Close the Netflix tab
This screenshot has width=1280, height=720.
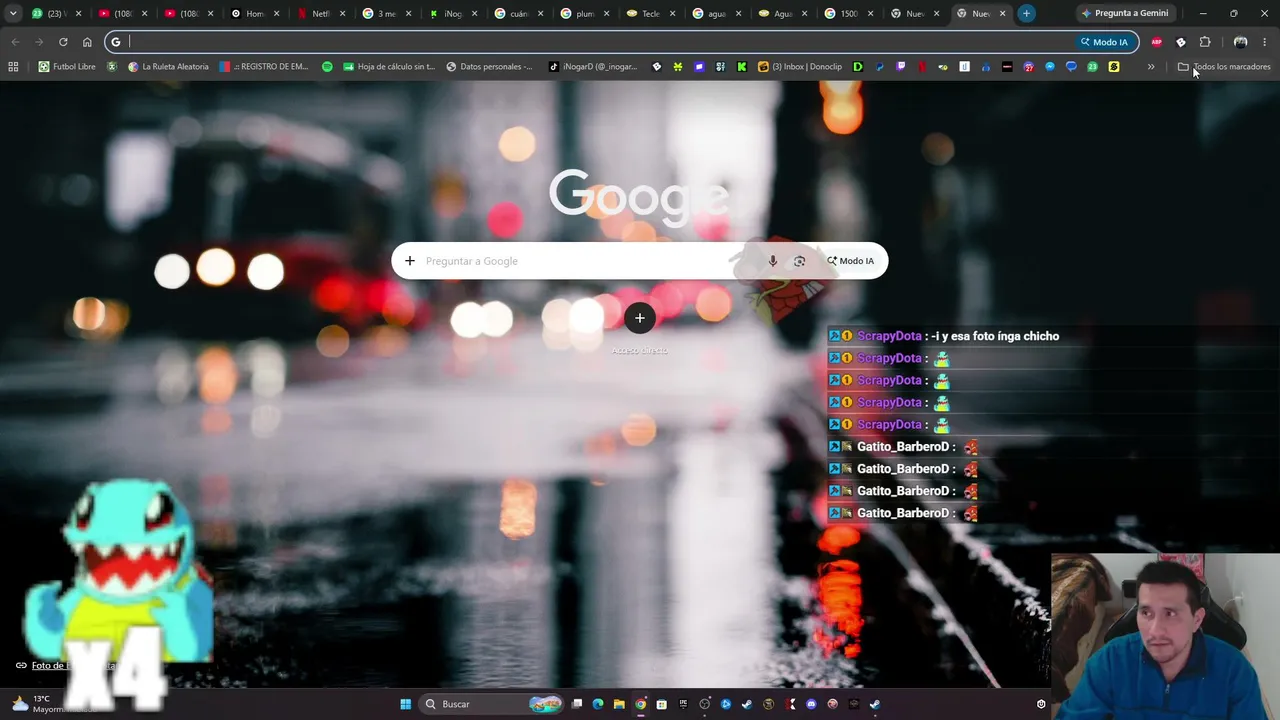pos(342,13)
